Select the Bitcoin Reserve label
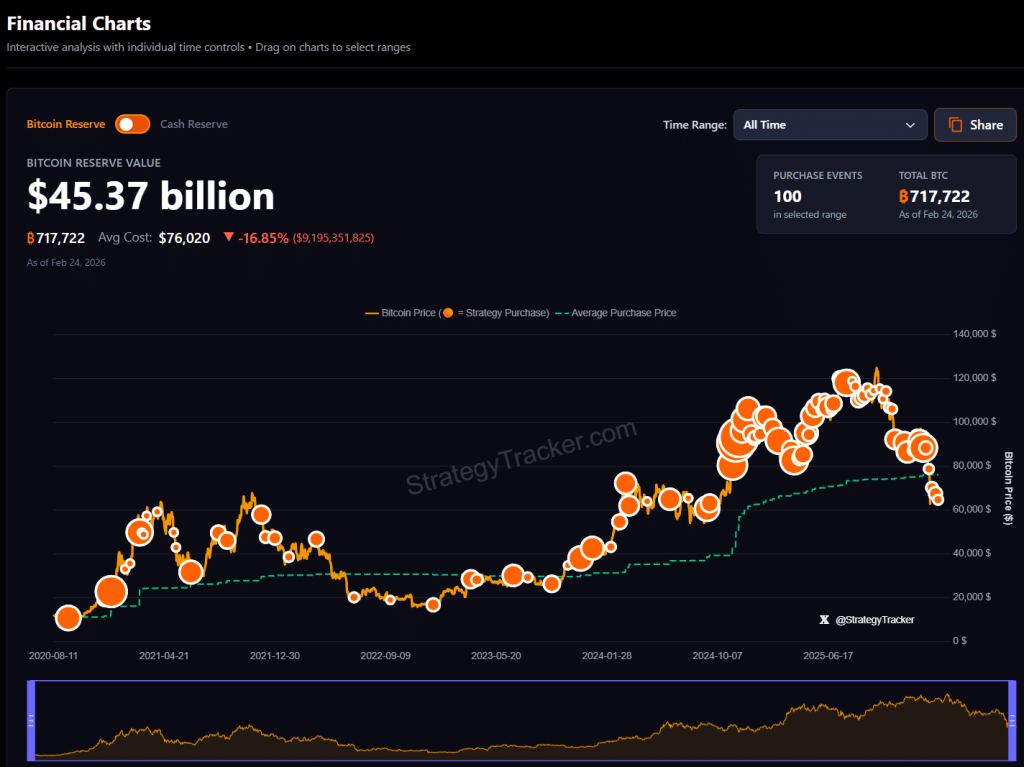 point(66,124)
